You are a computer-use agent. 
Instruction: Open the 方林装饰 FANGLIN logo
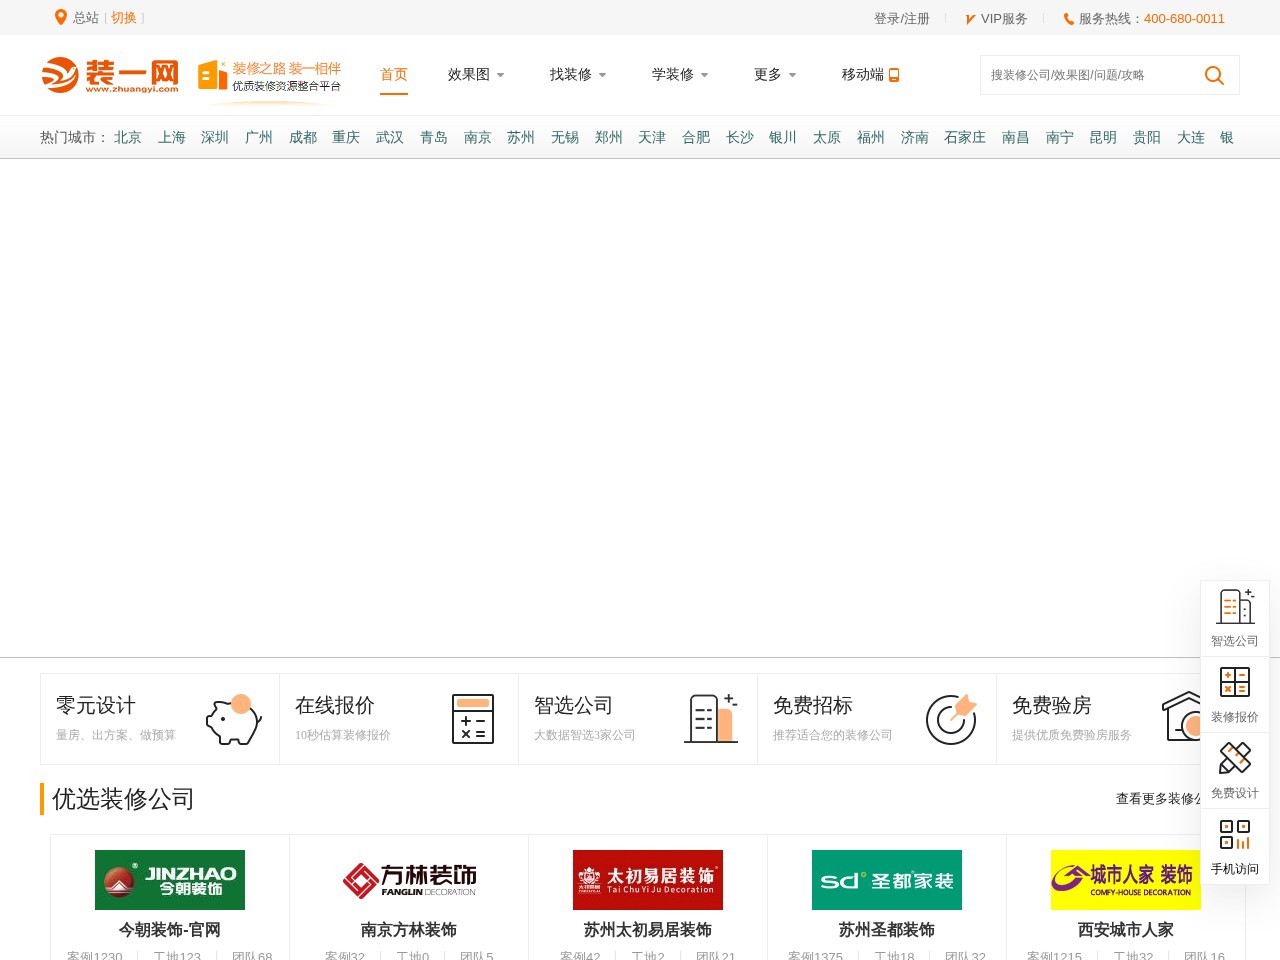click(409, 880)
